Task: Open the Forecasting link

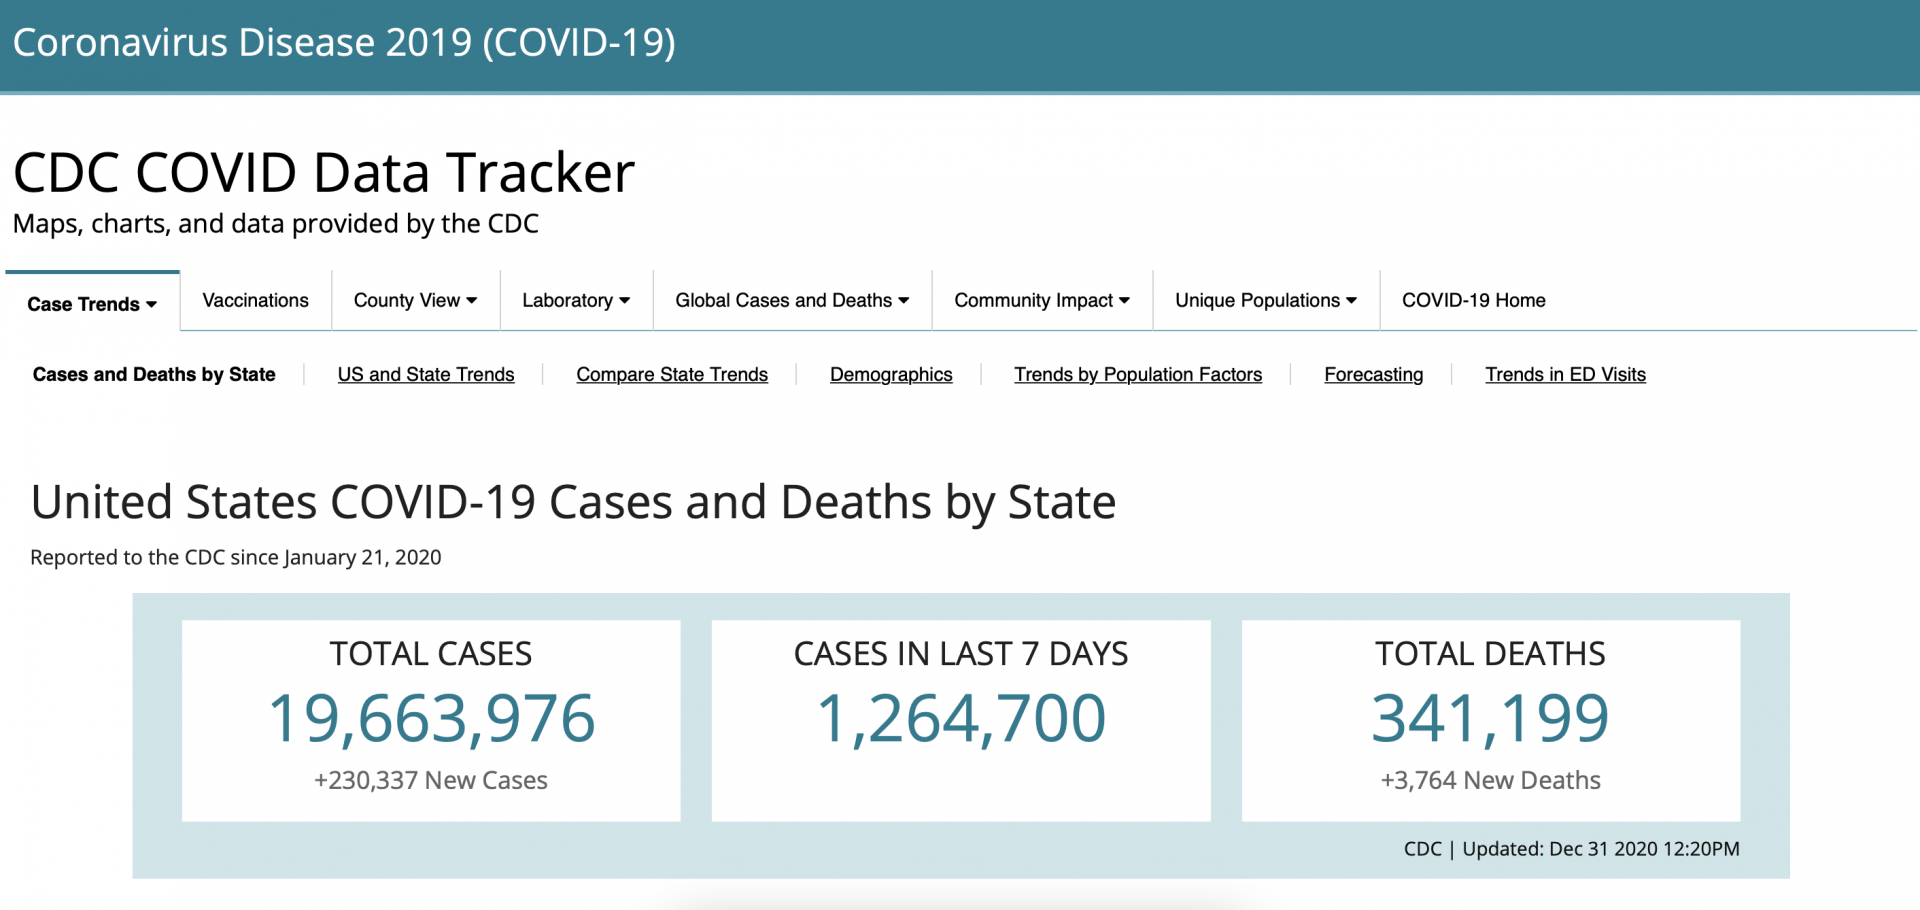Action: click(x=1373, y=374)
